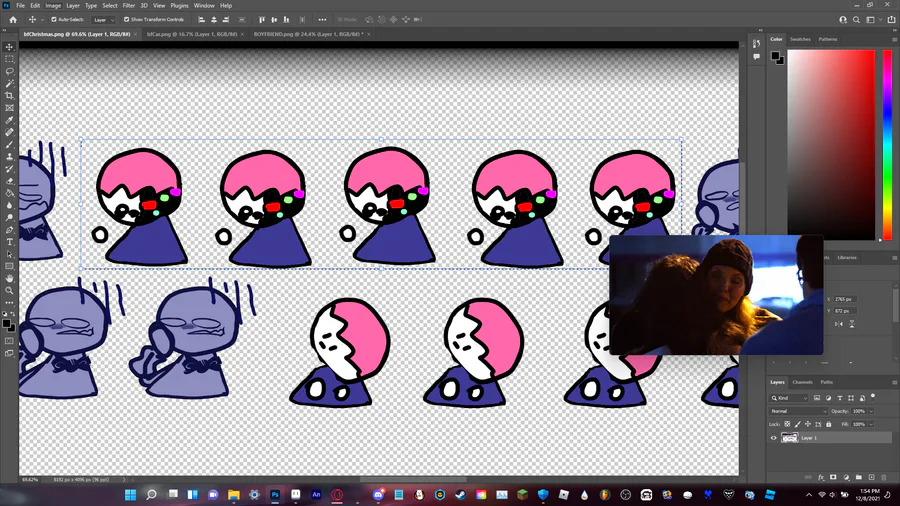This screenshot has height=506, width=900.
Task: Select the Rectangular Marquee tool
Action: point(9,59)
